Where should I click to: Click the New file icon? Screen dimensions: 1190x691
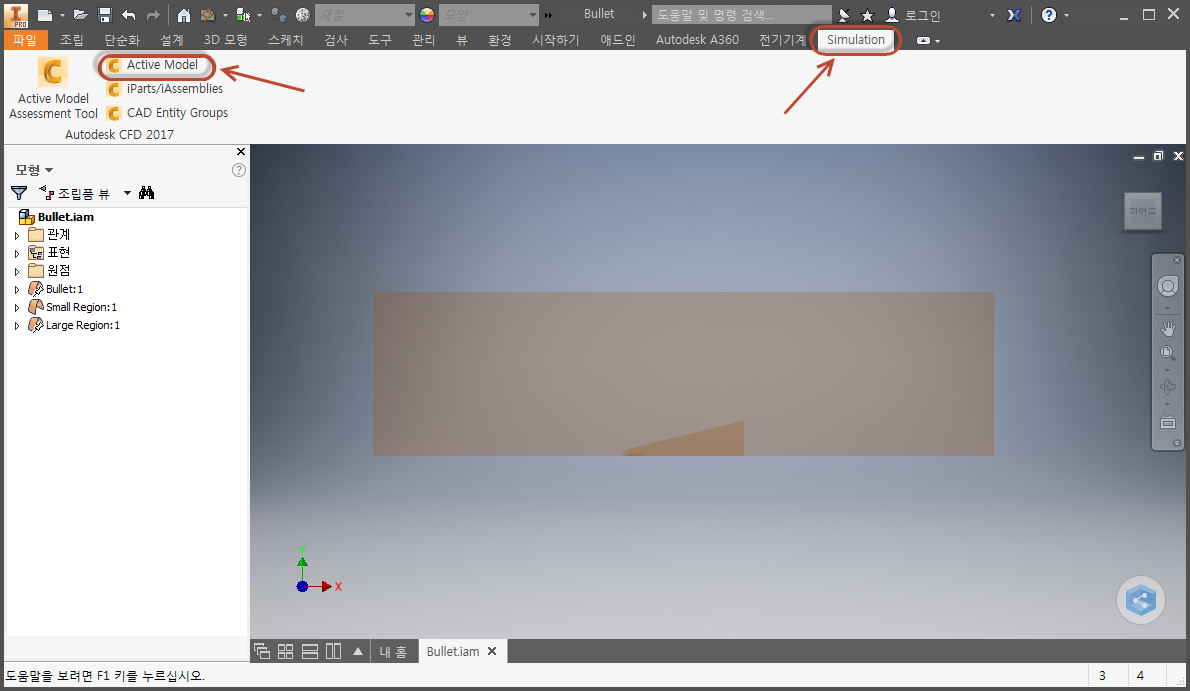tap(46, 14)
